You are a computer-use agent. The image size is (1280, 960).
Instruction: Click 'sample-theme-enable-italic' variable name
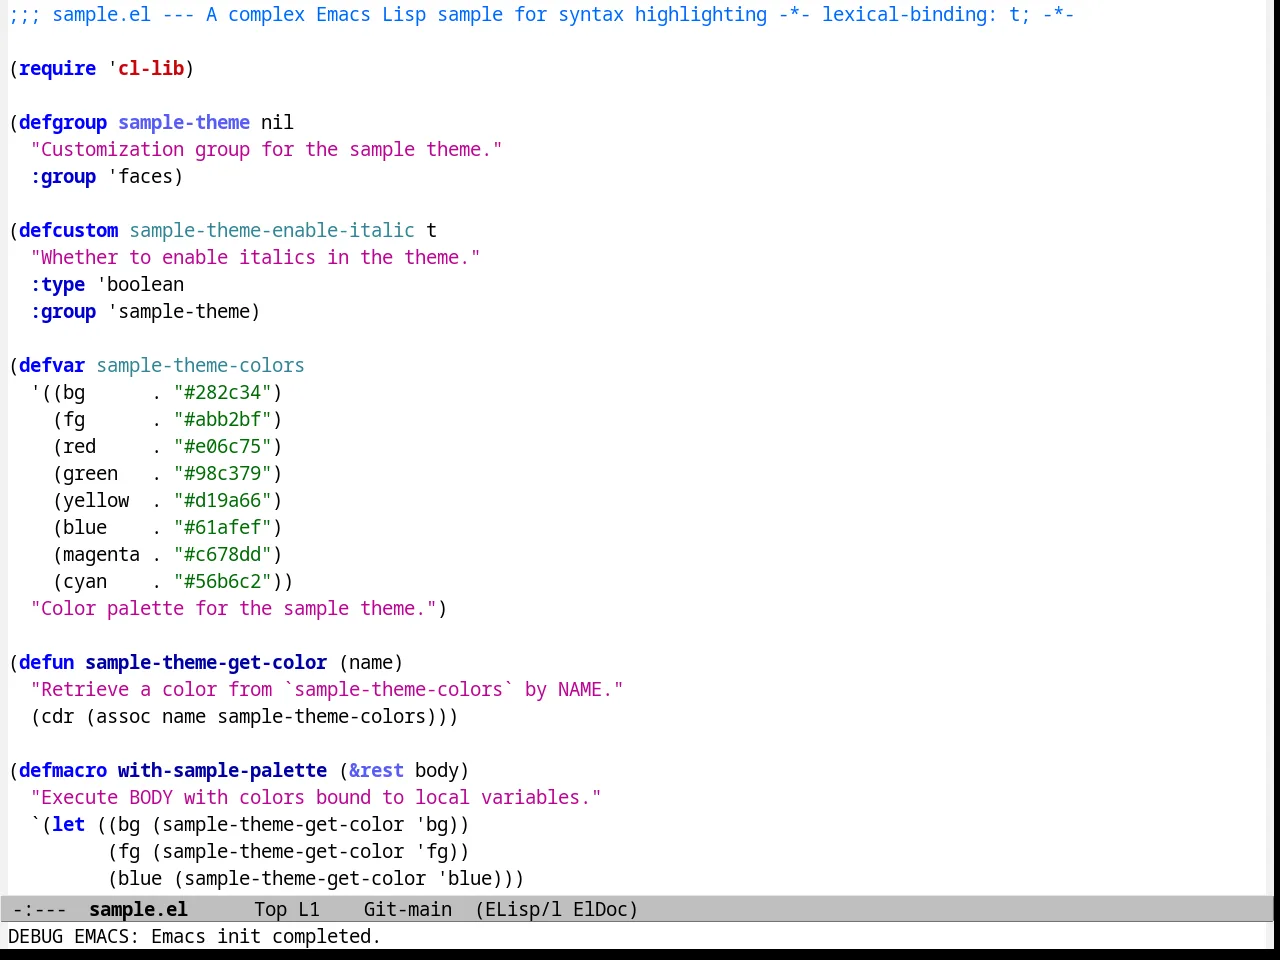click(x=272, y=230)
